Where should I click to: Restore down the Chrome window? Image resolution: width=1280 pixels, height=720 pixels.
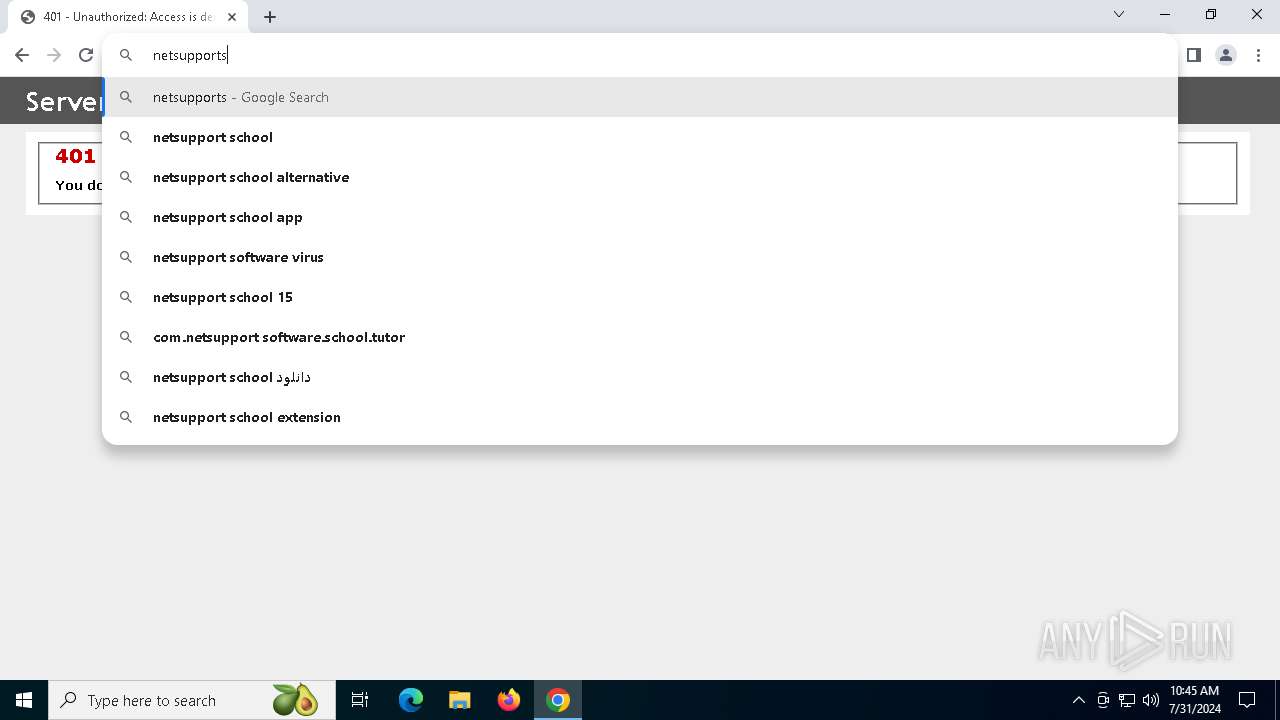(1211, 14)
